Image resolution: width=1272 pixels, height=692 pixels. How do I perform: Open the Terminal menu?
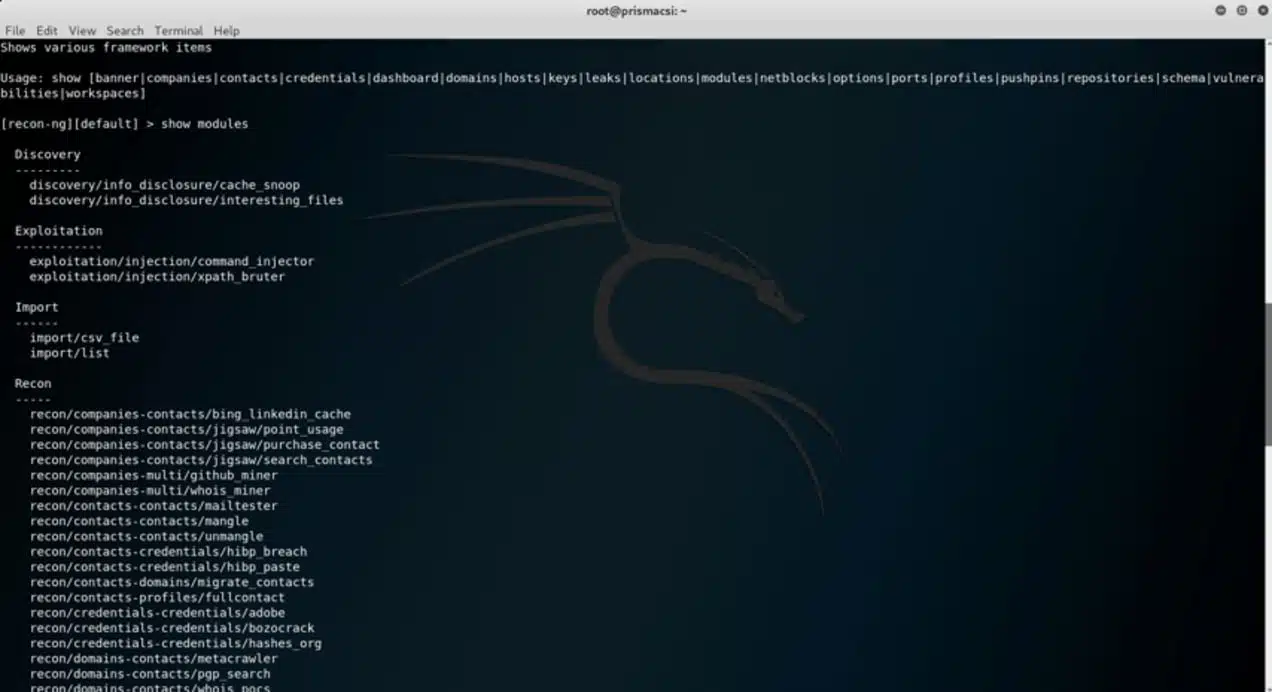178,31
